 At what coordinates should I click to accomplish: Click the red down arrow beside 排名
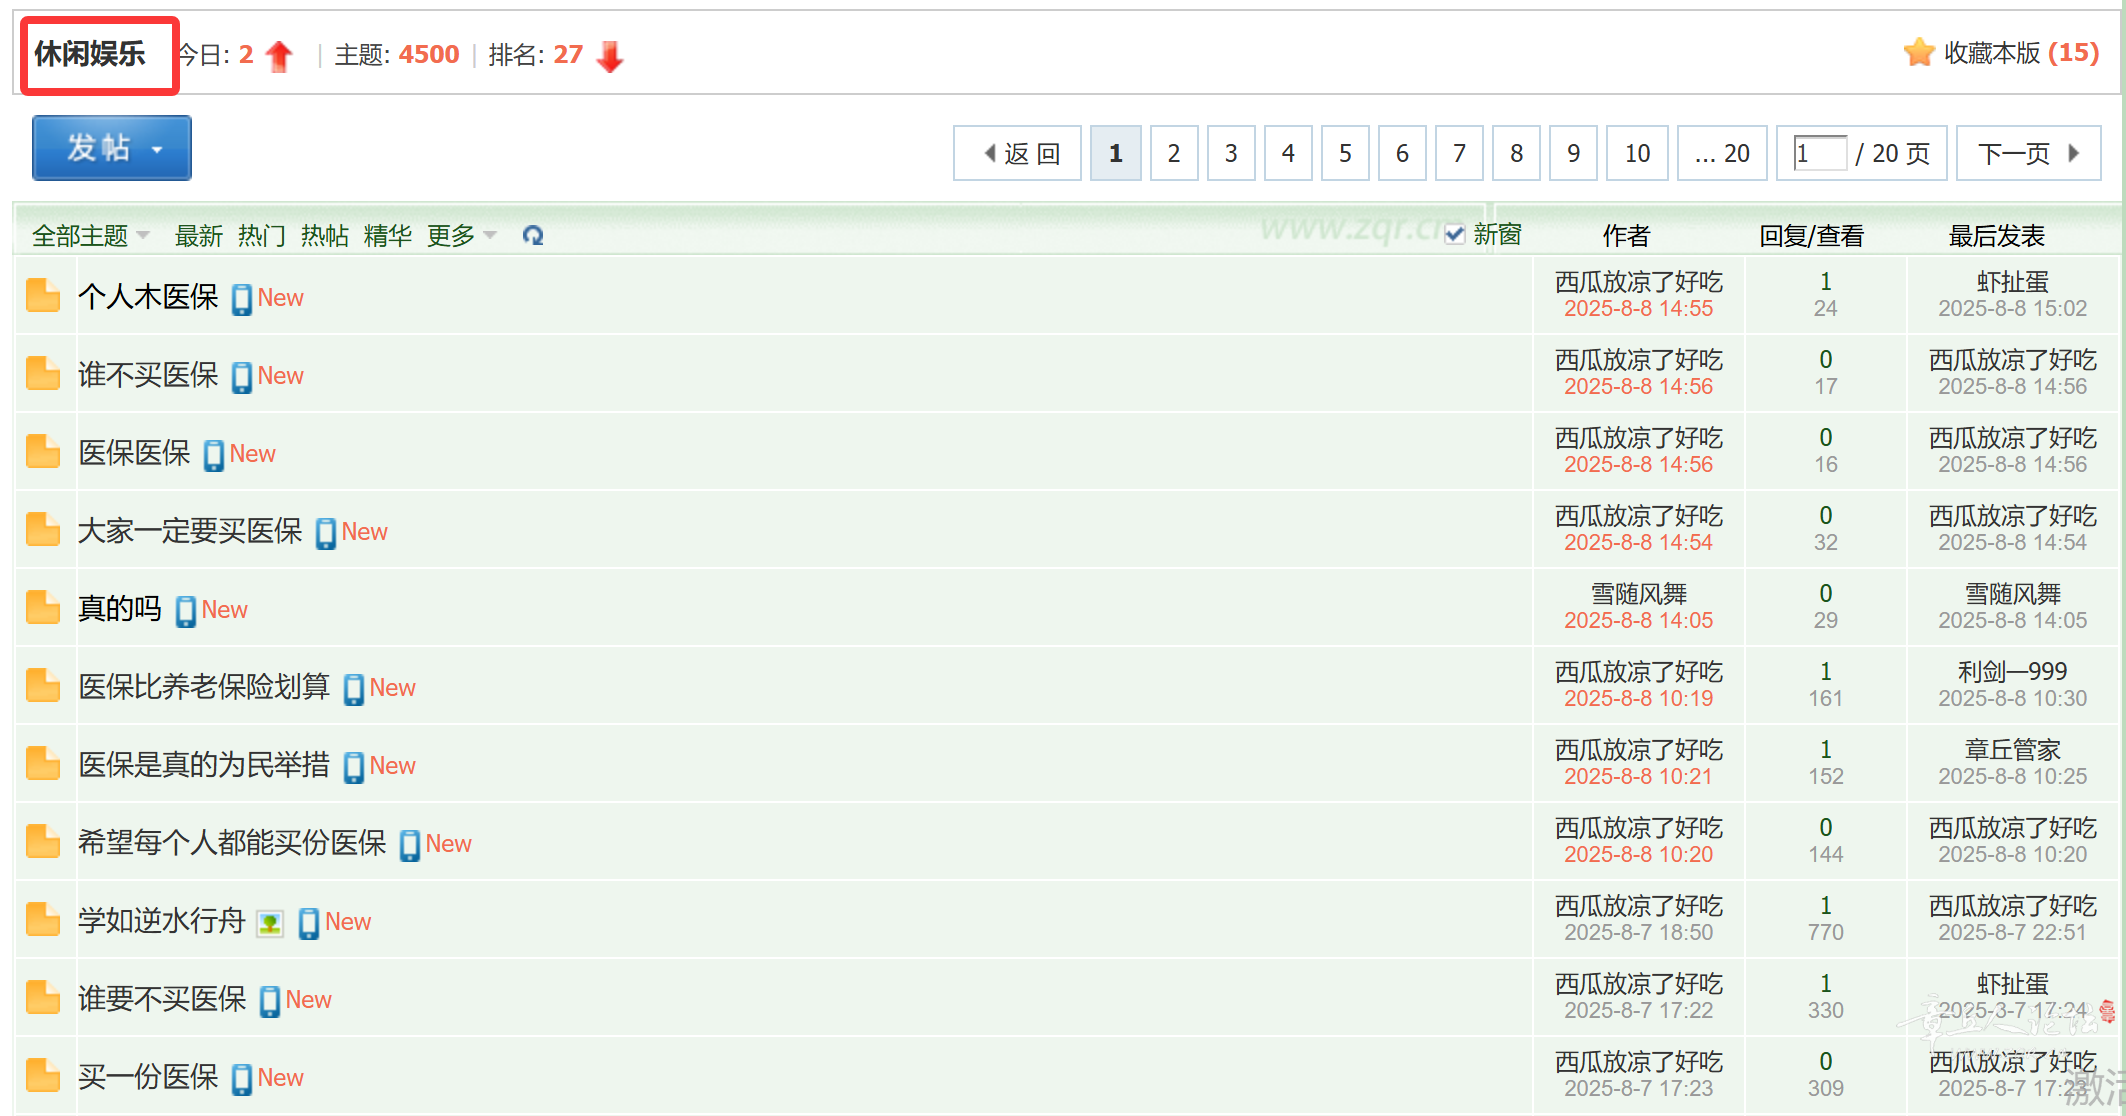coord(610,56)
